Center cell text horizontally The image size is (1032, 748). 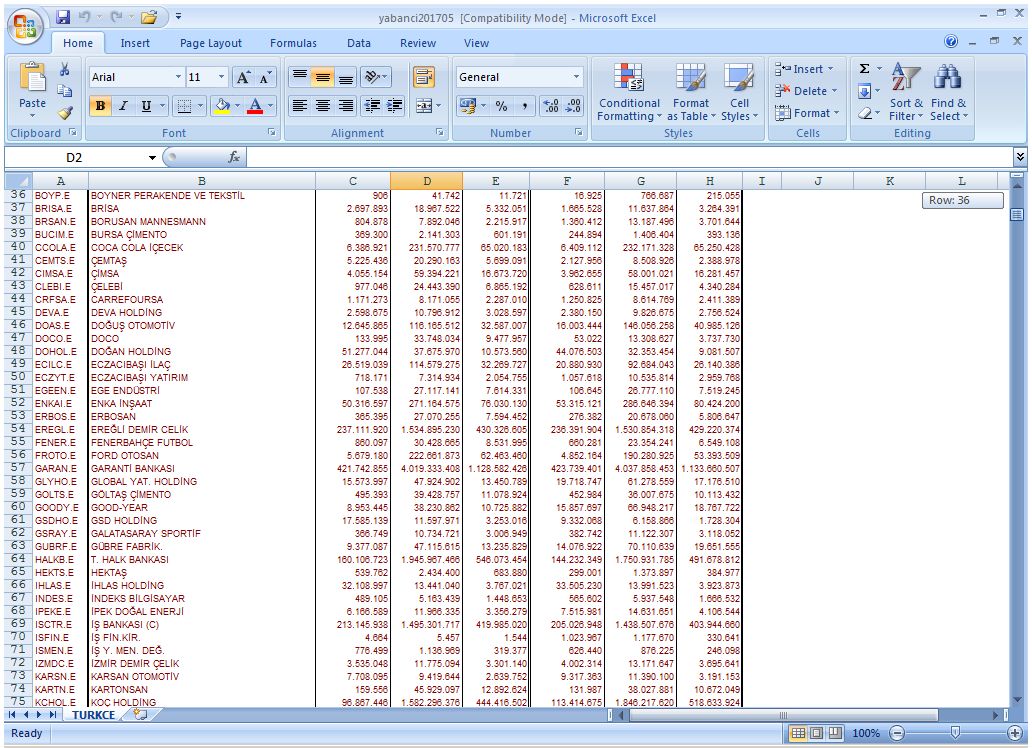pyautogui.click(x=322, y=105)
